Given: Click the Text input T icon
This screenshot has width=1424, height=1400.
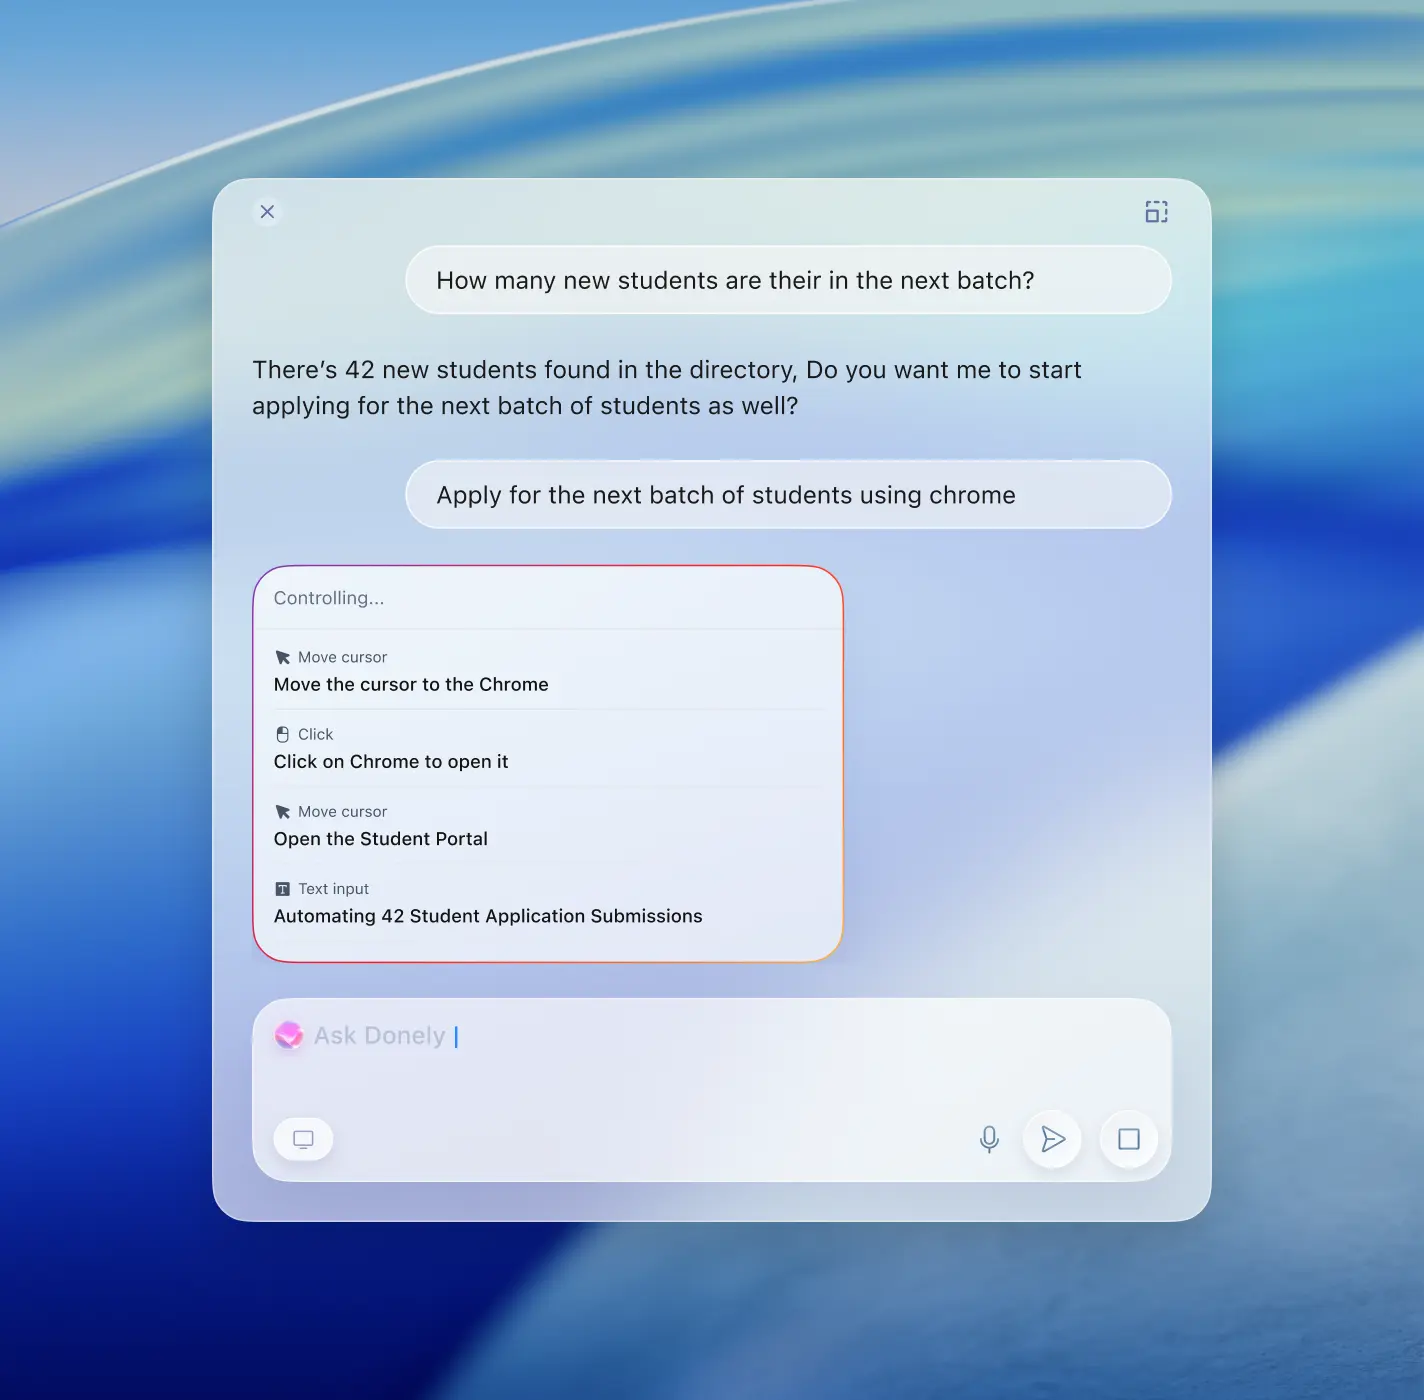Looking at the screenshot, I should (283, 889).
